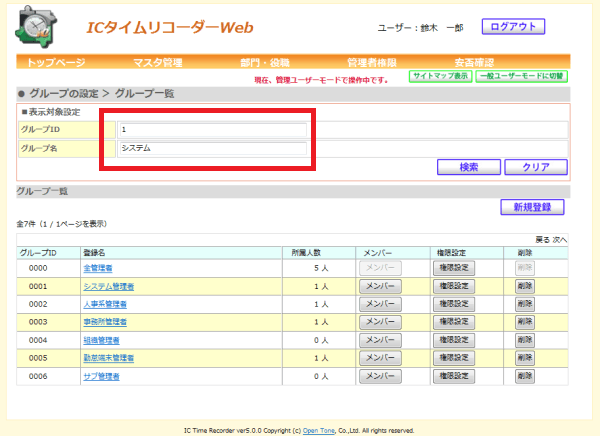Viewport: 600px width, 436px height.
Task: Open the 部門・役職 menu
Action: point(265,62)
